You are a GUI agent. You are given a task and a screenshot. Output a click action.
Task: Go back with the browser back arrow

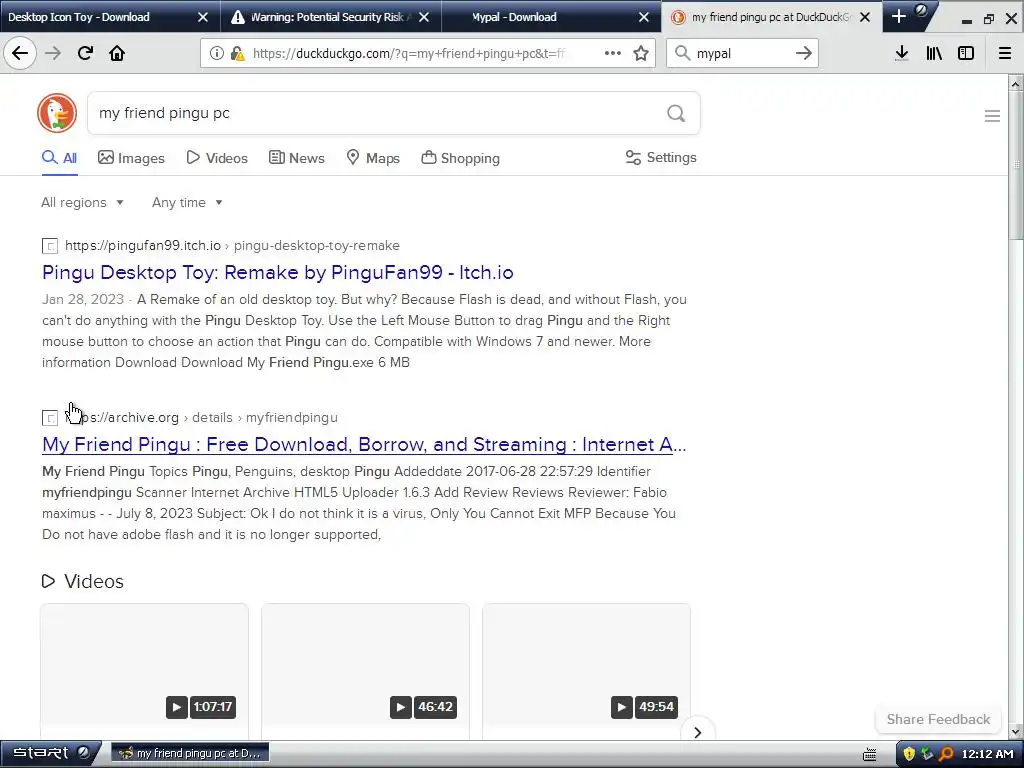pos(20,53)
